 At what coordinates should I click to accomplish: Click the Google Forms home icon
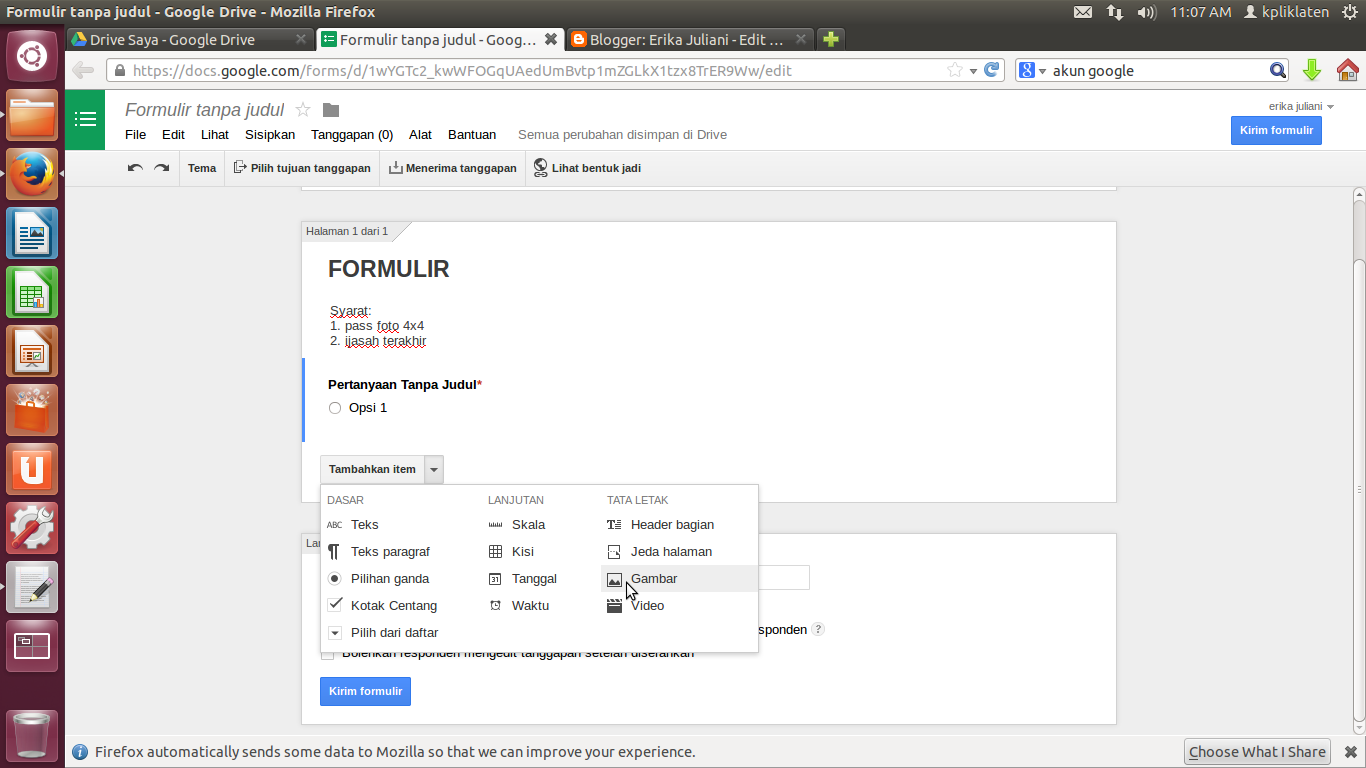click(x=86, y=119)
